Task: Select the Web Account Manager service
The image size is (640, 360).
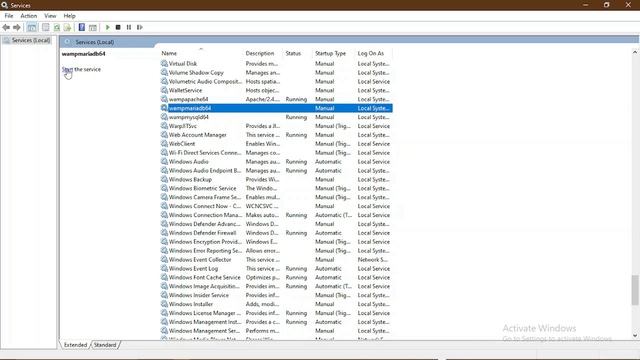Action: (x=198, y=135)
